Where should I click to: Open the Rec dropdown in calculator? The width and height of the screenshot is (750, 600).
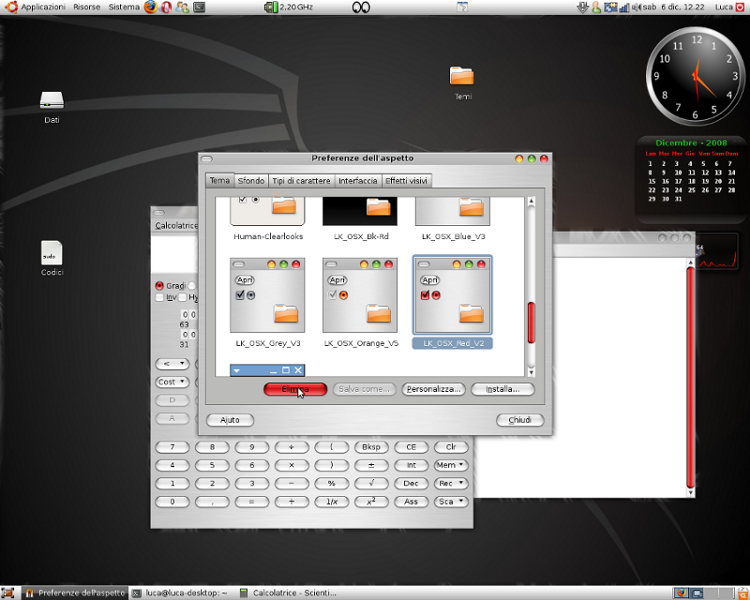451,483
